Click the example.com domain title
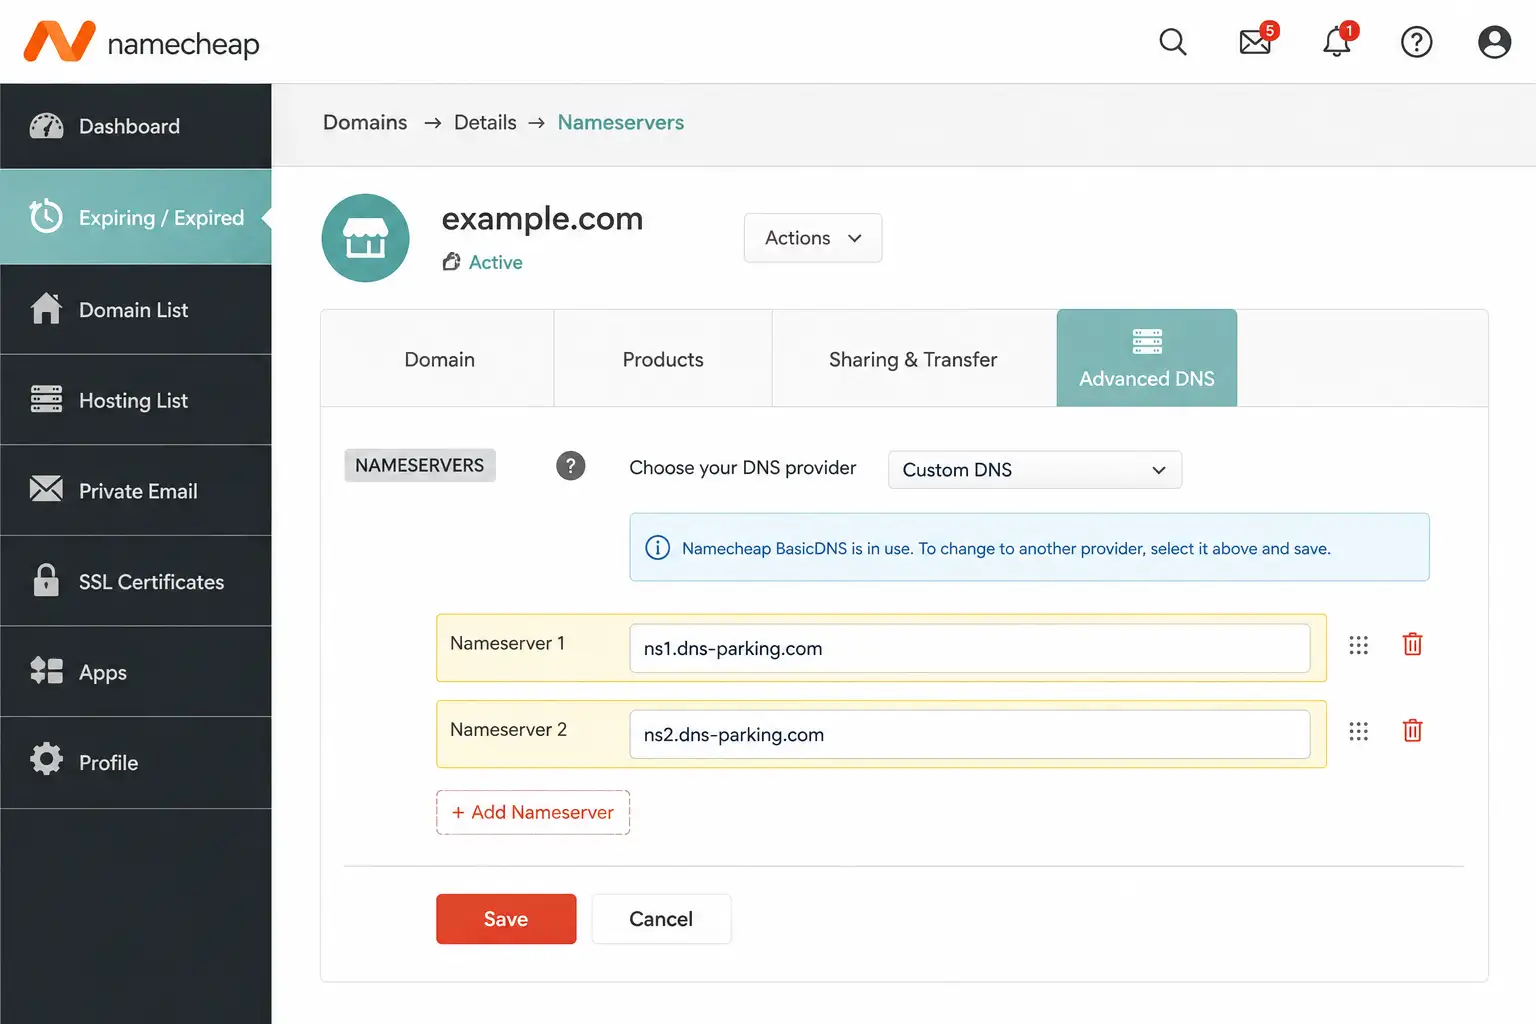Viewport: 1536px width, 1024px height. pyautogui.click(x=542, y=218)
